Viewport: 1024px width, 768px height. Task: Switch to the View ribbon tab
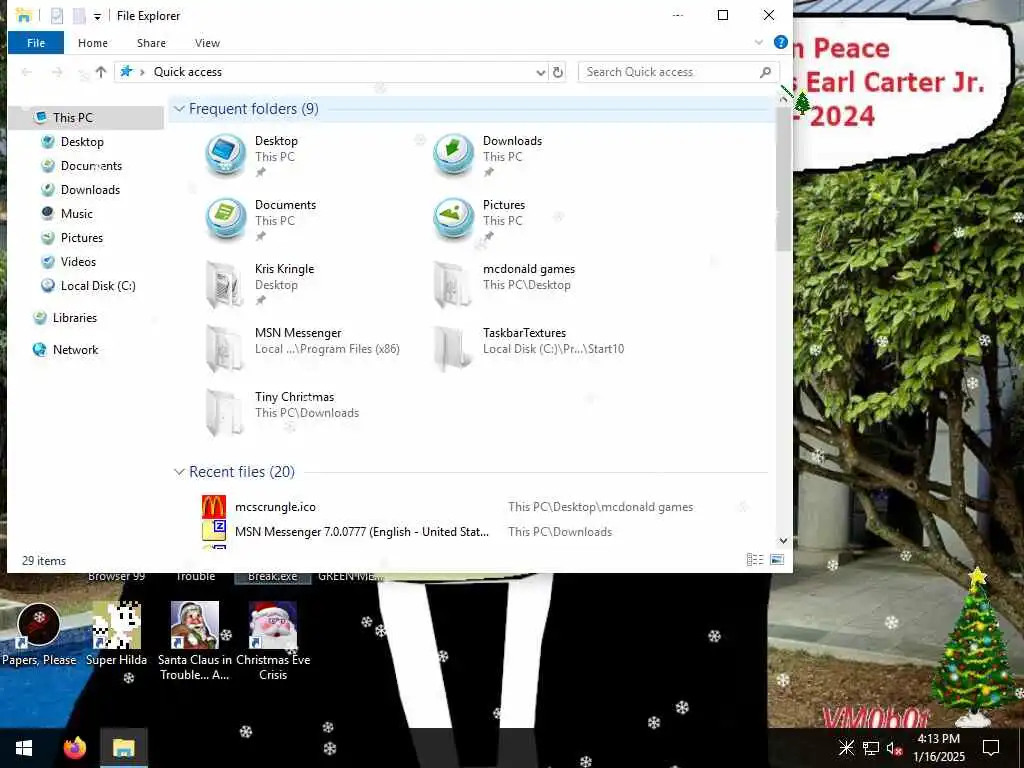coord(207,43)
